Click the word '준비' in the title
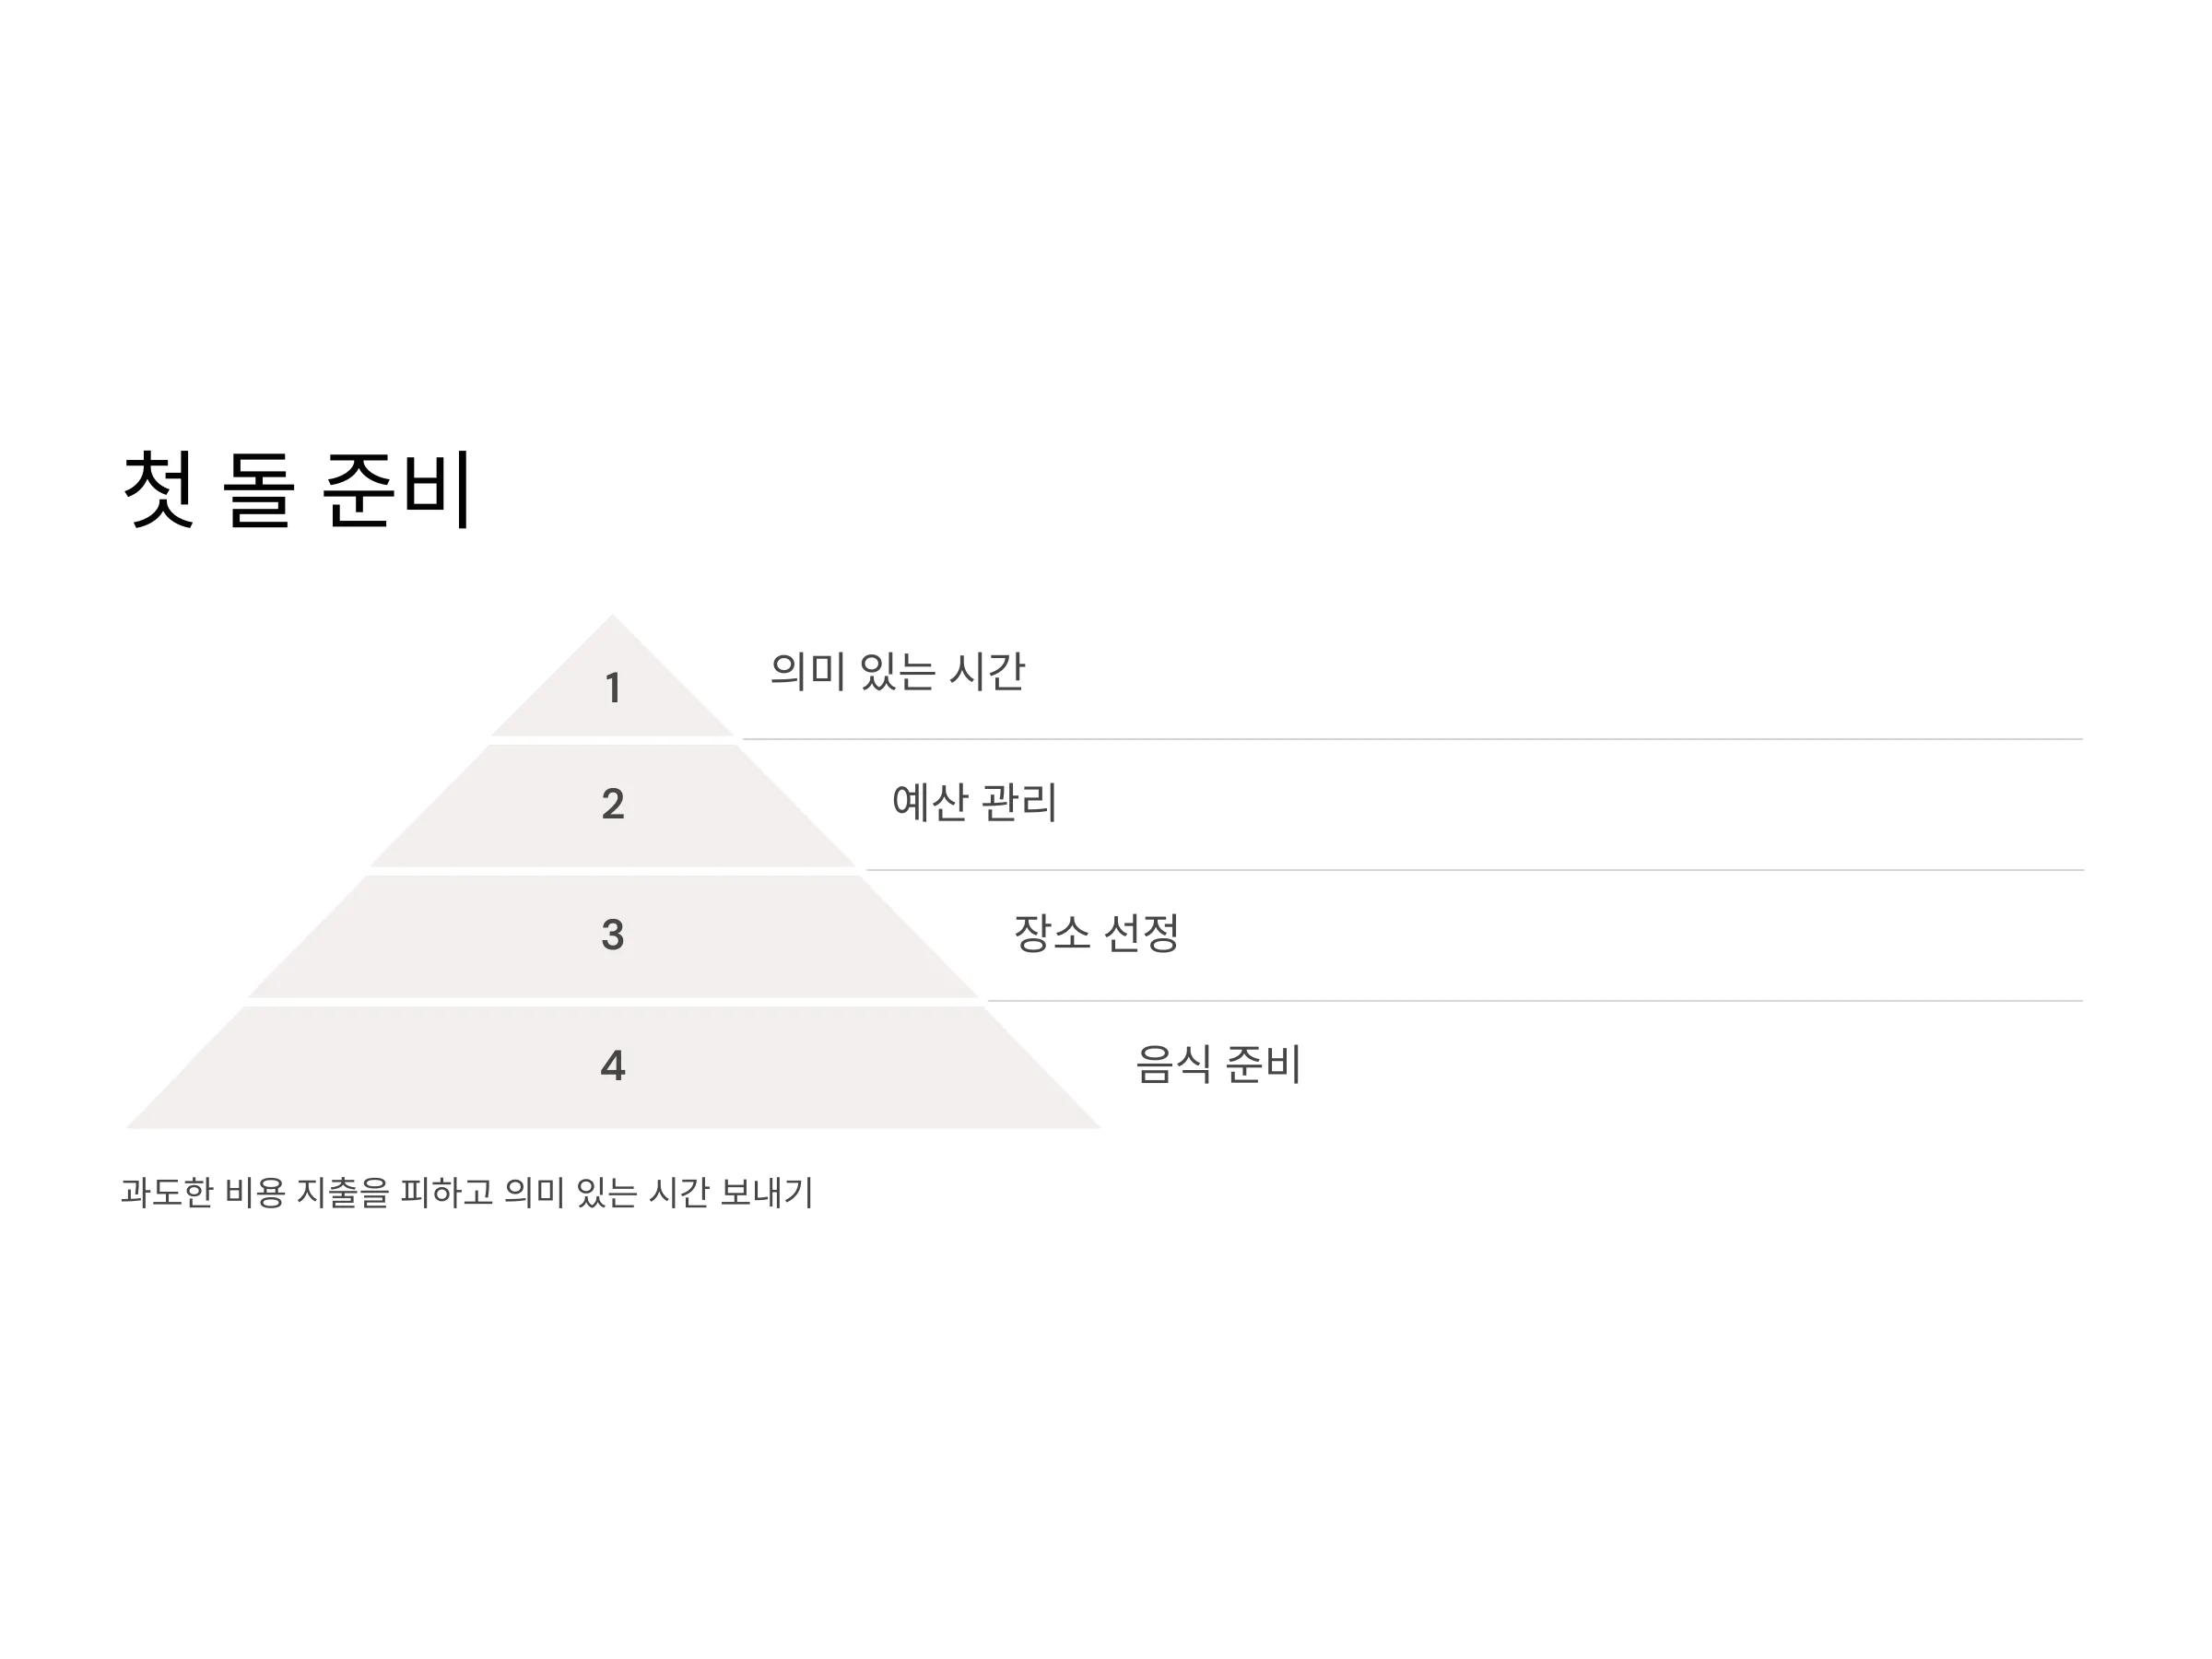Viewport: 2212px width, 1659px height. pyautogui.click(x=397, y=489)
